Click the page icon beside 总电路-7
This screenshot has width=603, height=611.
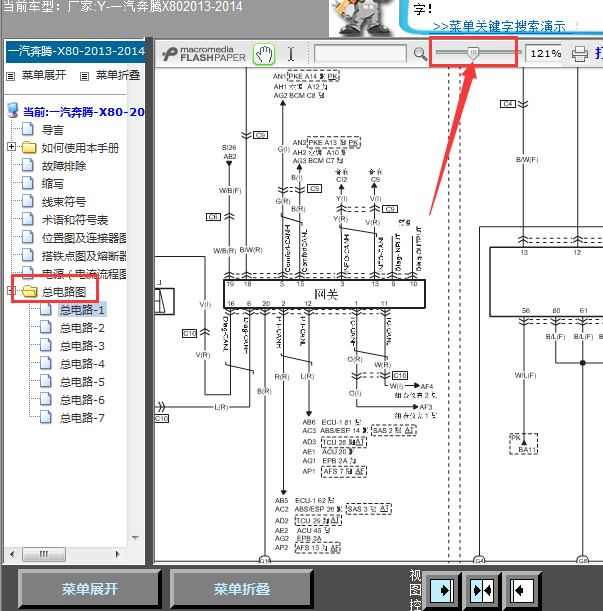46,417
